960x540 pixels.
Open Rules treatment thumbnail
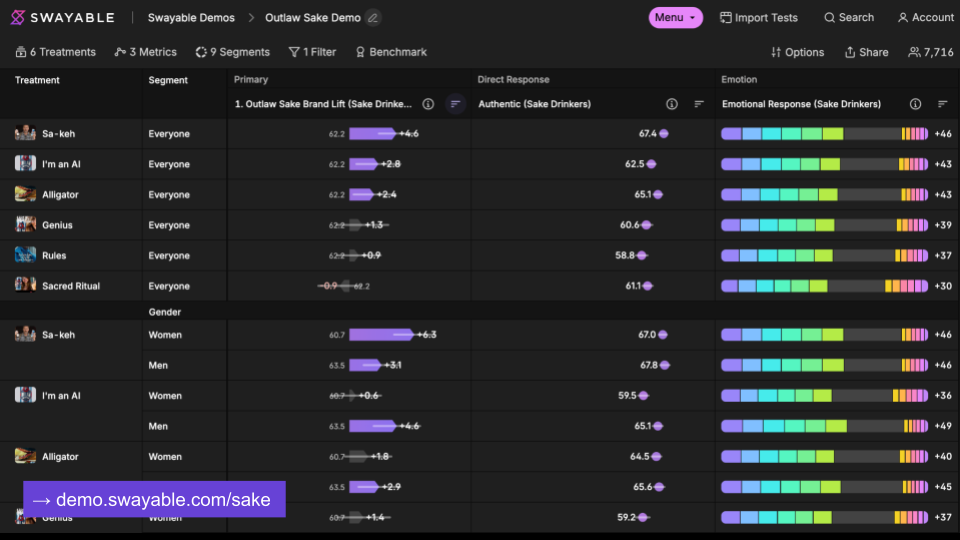pos(25,255)
